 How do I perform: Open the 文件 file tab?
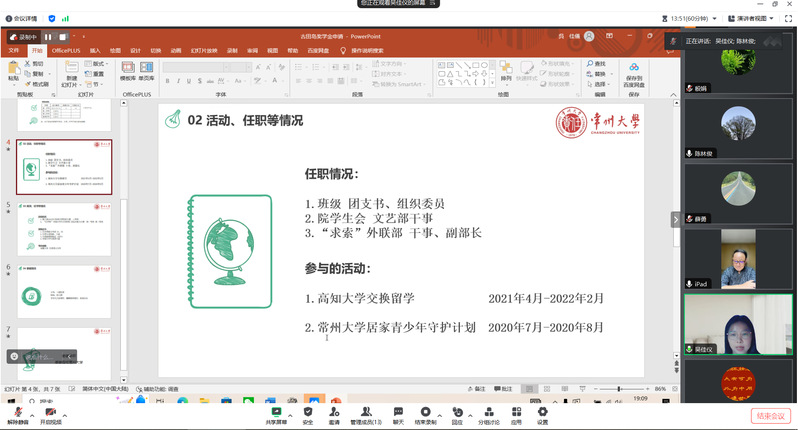[13, 50]
